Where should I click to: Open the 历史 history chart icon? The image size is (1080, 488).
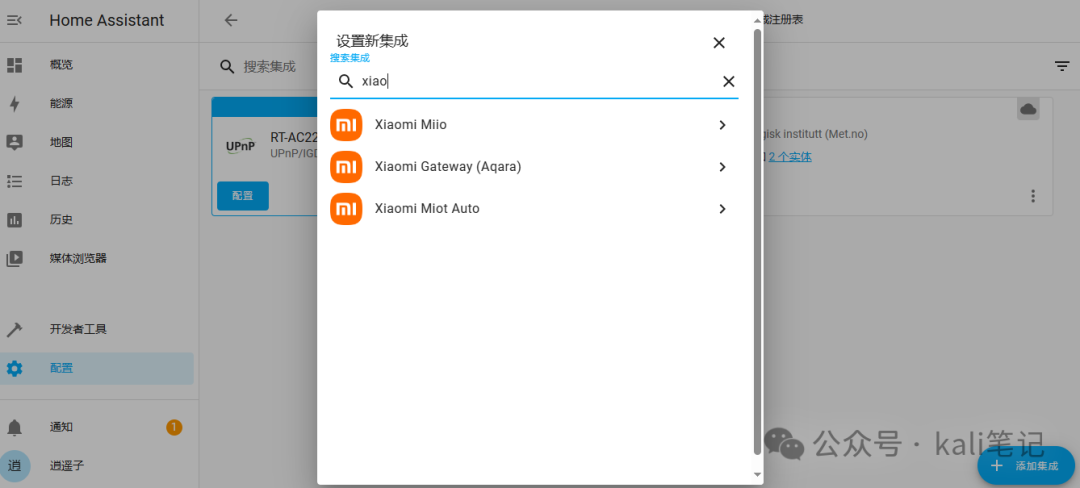(x=14, y=220)
